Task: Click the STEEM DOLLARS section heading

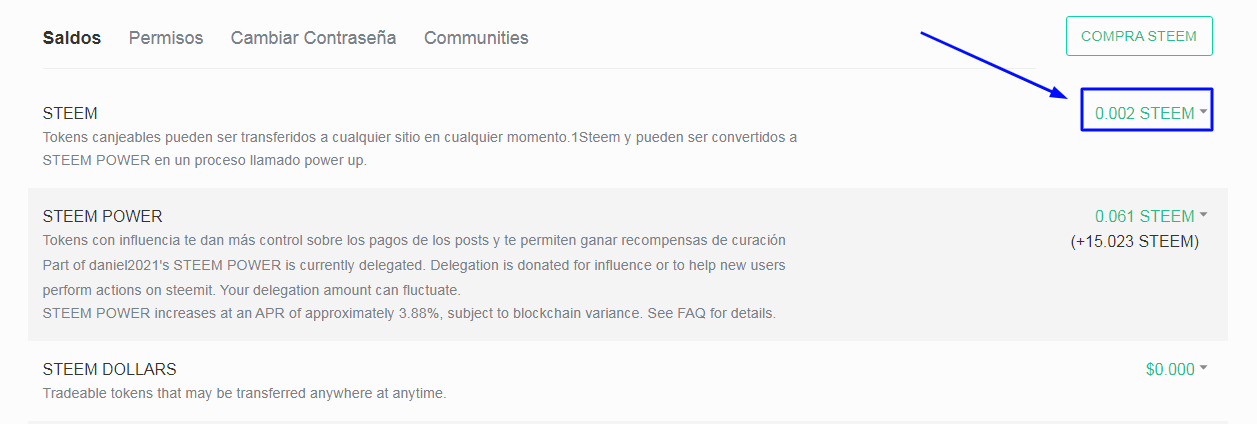Action: tap(109, 369)
